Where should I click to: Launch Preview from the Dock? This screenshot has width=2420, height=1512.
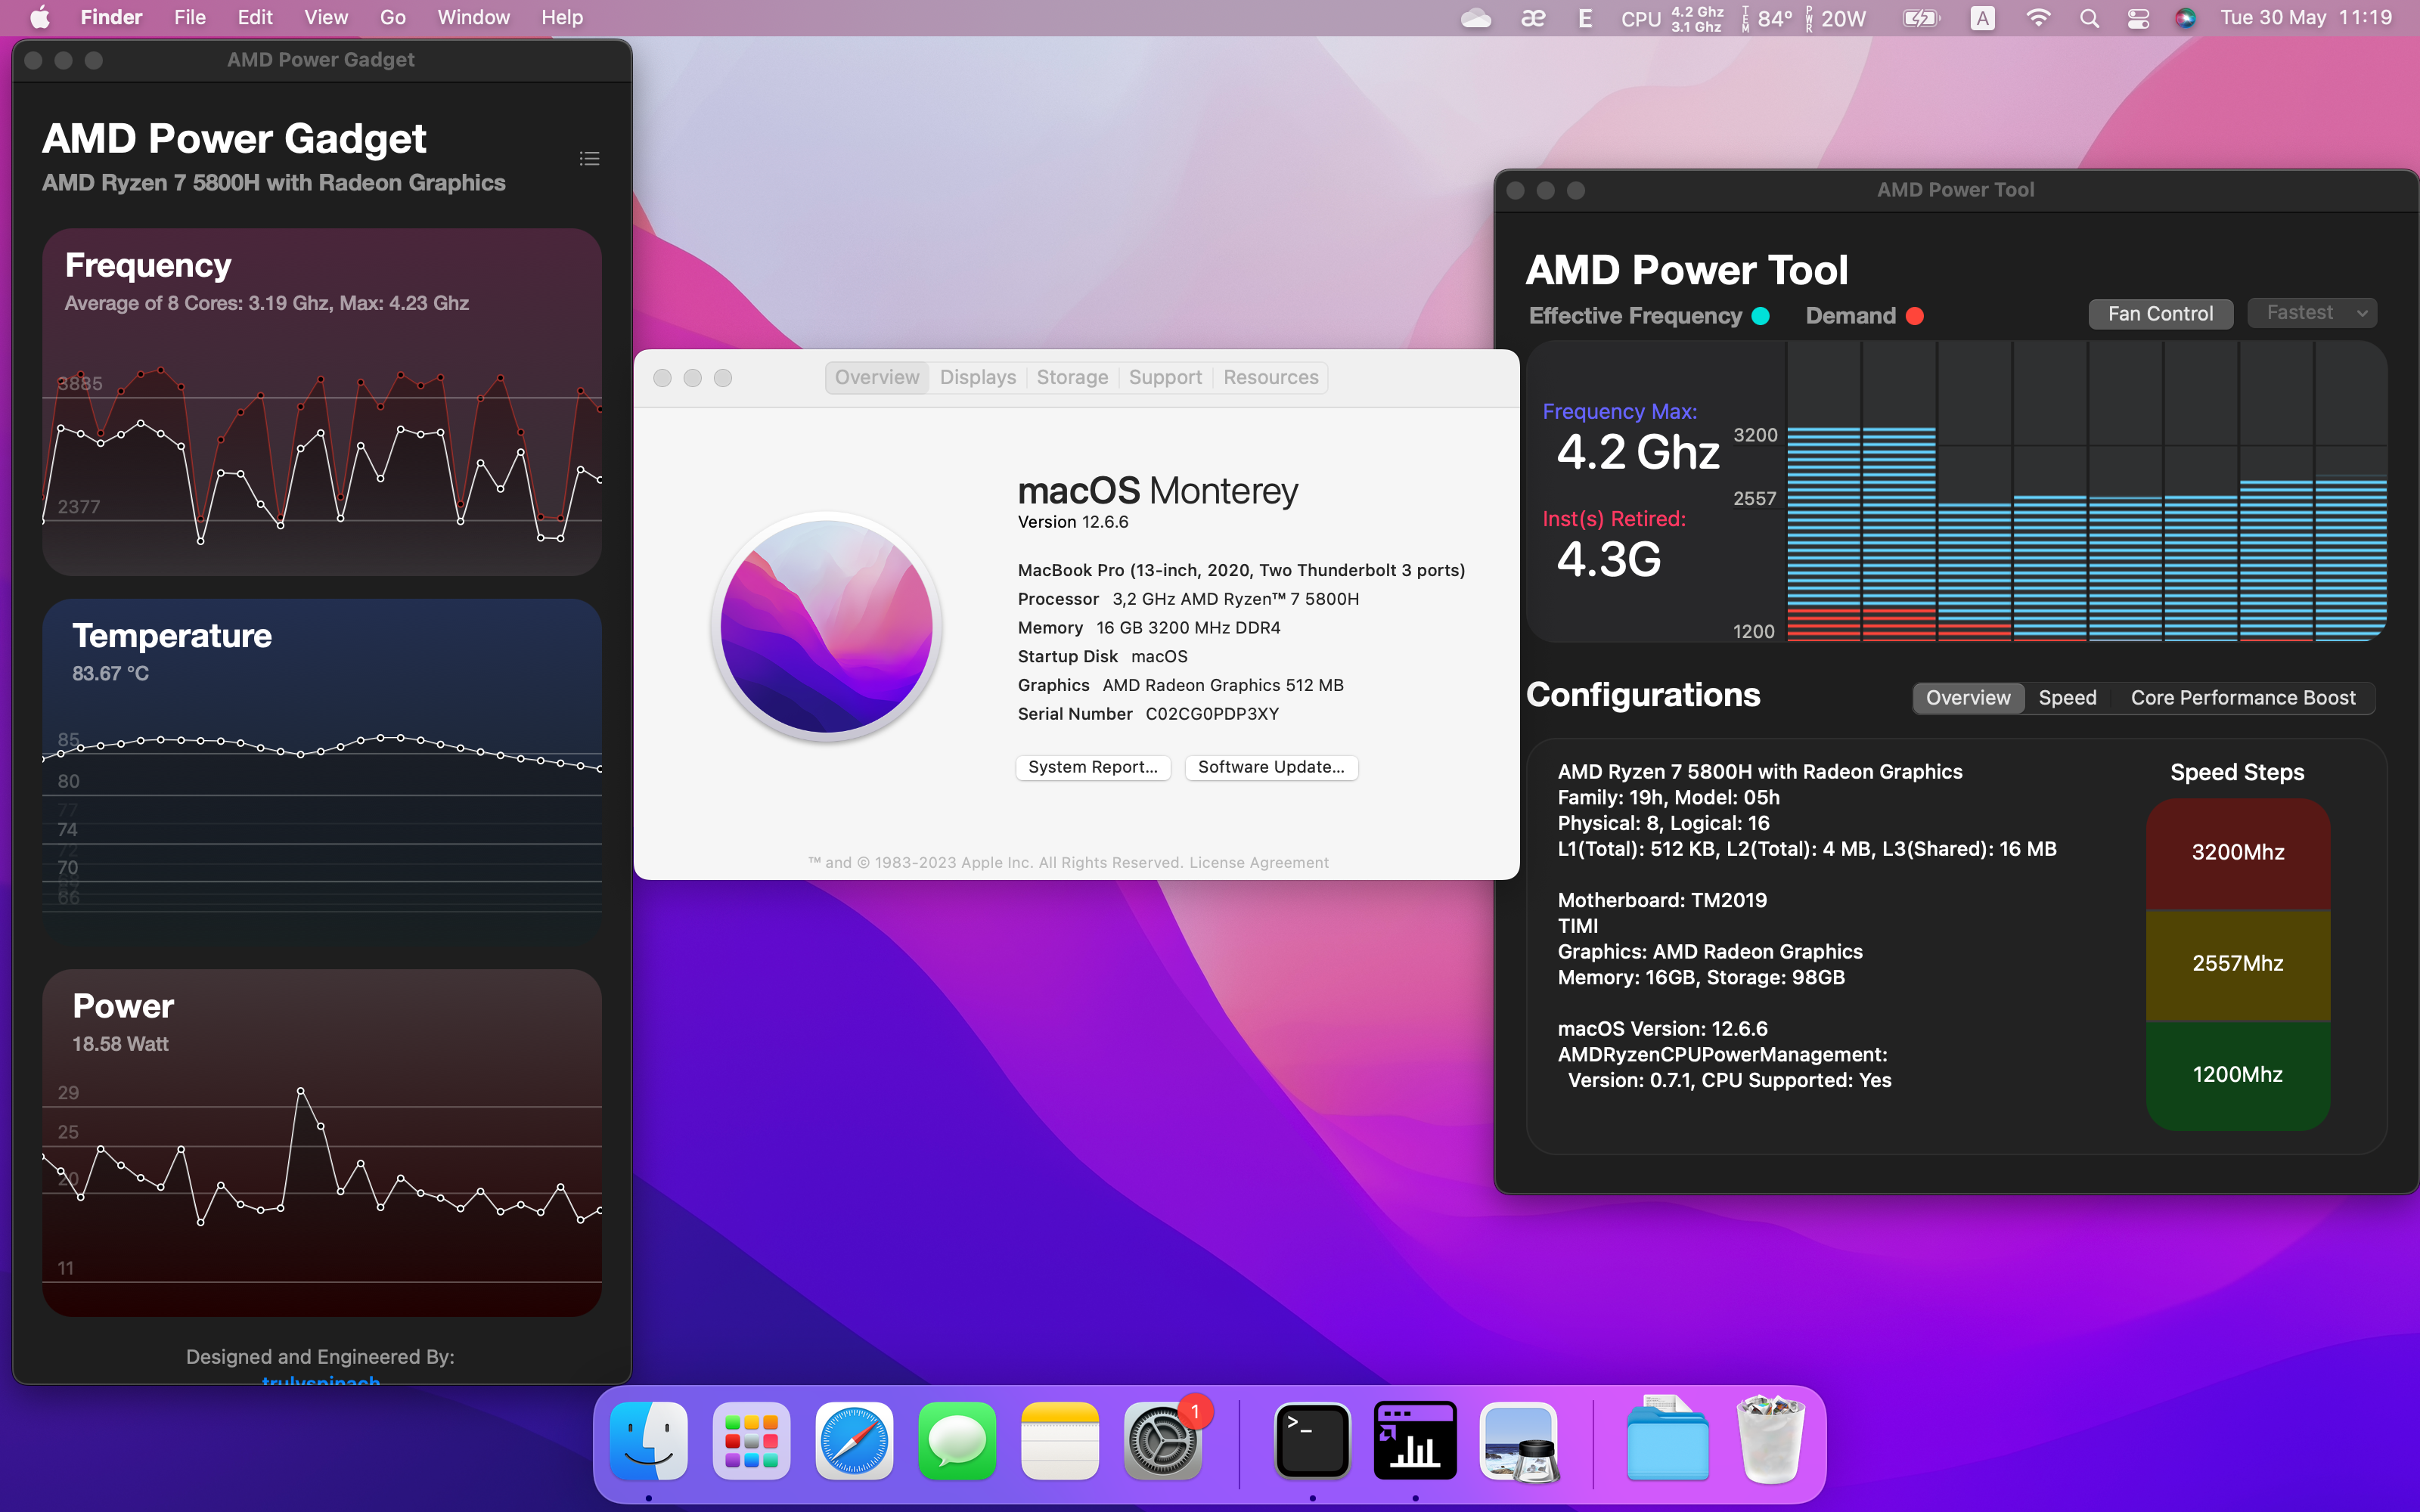tap(1518, 1441)
